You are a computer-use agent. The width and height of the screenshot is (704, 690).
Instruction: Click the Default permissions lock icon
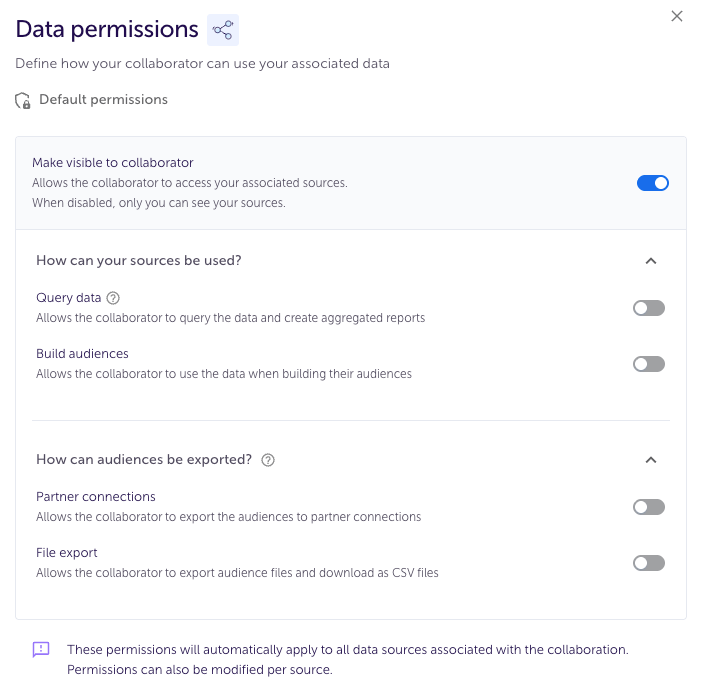(x=22, y=101)
